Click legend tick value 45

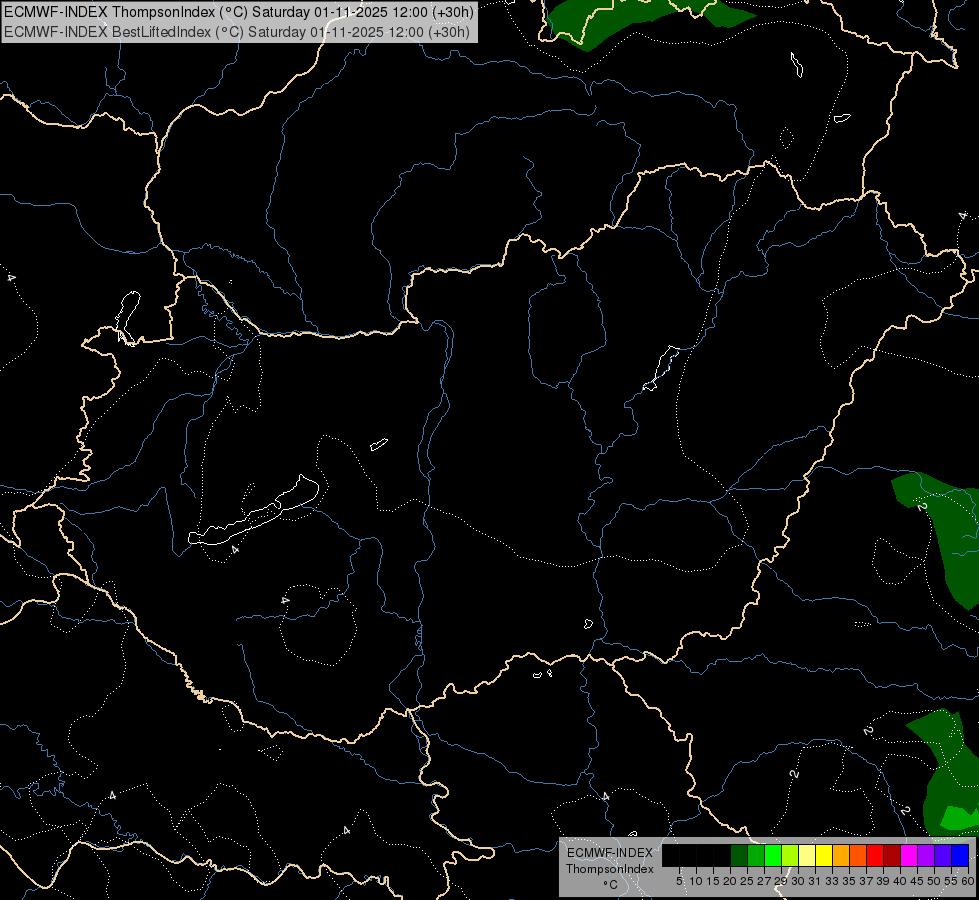click(x=917, y=881)
